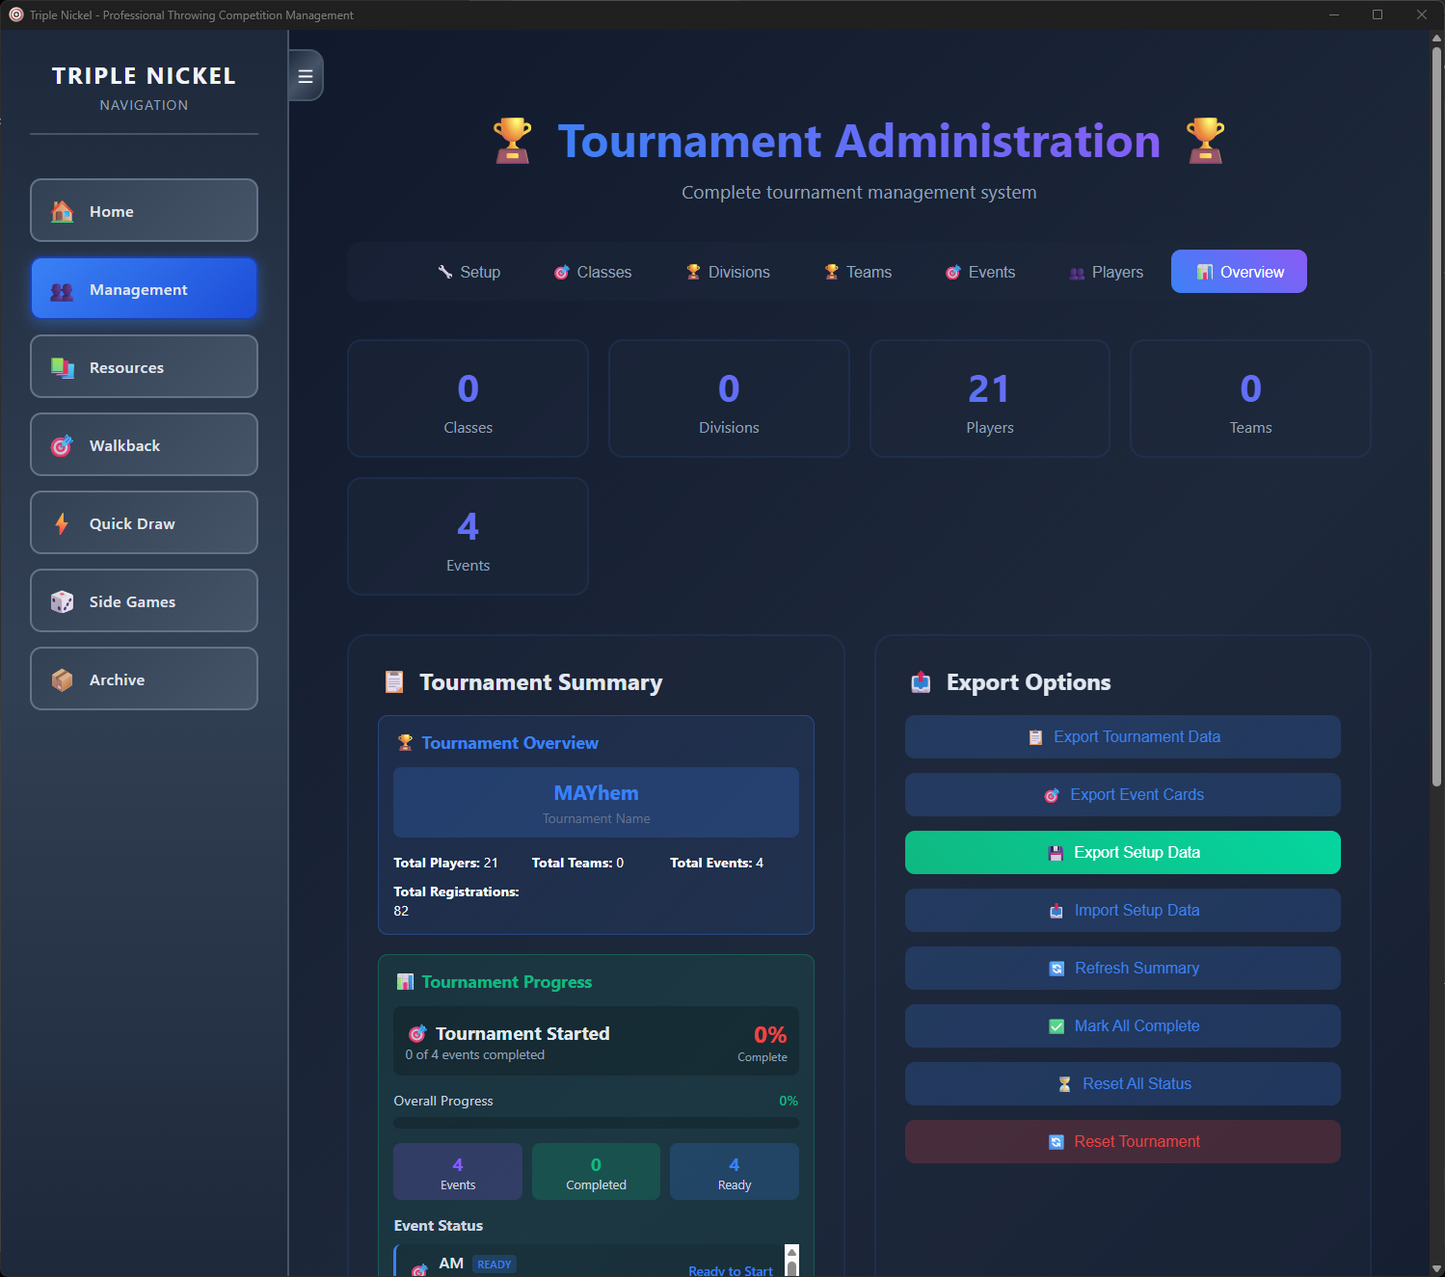The height and width of the screenshot is (1277, 1445).
Task: Click the house icon beside Home
Action: [62, 211]
